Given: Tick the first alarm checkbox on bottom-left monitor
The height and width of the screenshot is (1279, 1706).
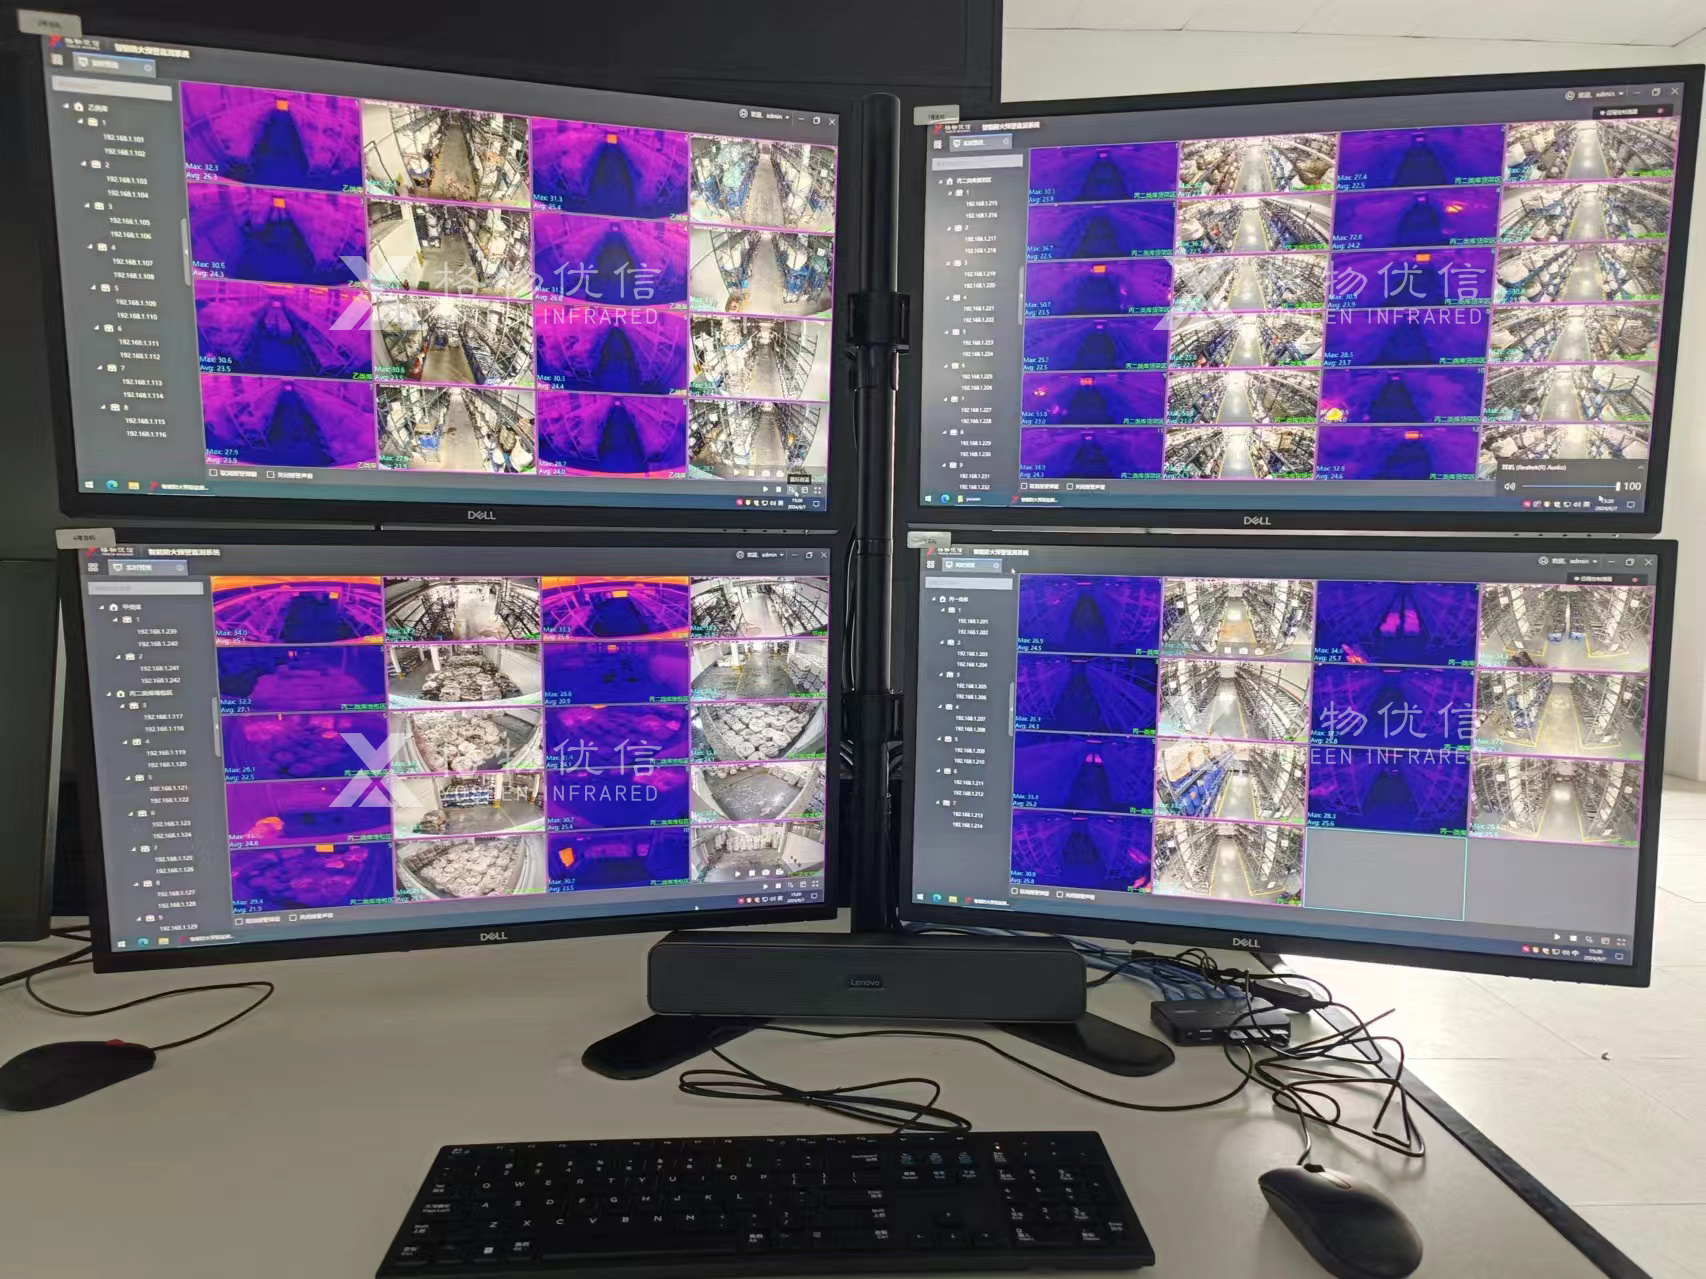Looking at the screenshot, I should point(239,921).
